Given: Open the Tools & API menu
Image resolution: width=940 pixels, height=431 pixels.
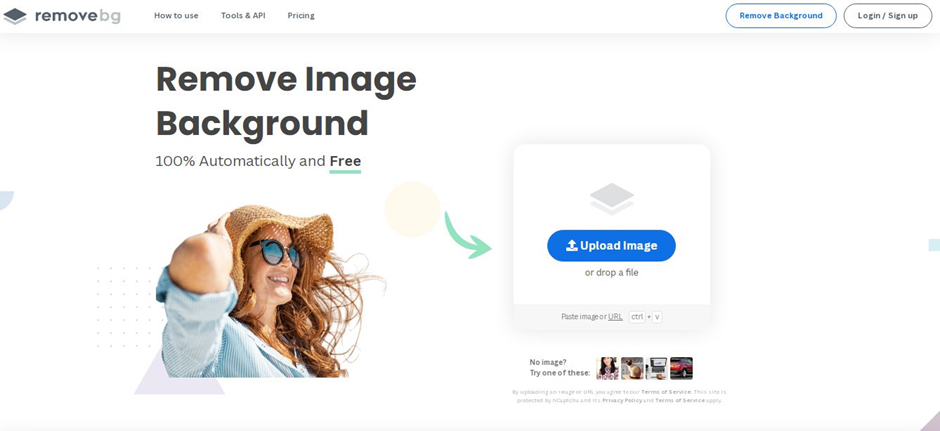Looking at the screenshot, I should (x=243, y=16).
